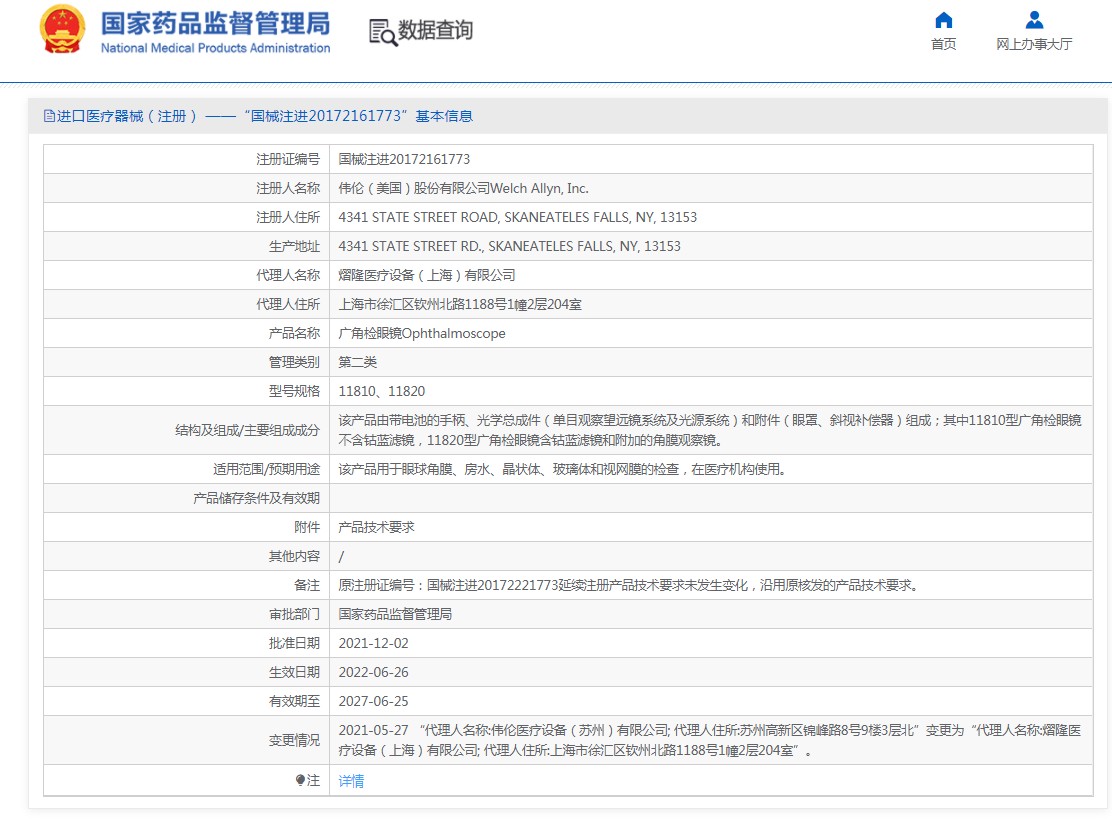Click the 基本信息 section header title
The width and height of the screenshot is (1112, 823).
(x=444, y=116)
